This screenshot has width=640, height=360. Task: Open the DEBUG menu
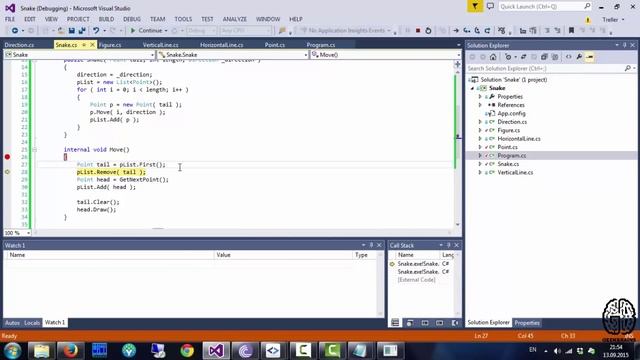132,19
